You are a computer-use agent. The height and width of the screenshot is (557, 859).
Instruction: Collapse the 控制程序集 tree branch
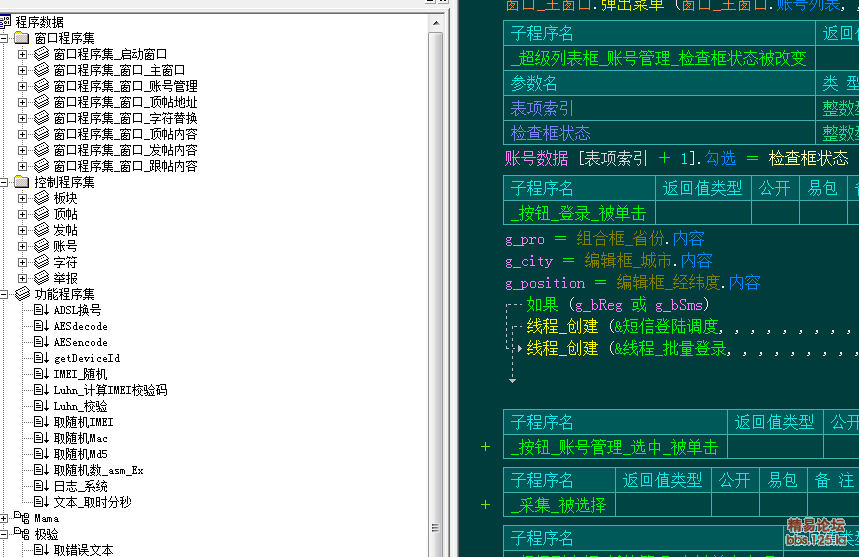[5, 182]
